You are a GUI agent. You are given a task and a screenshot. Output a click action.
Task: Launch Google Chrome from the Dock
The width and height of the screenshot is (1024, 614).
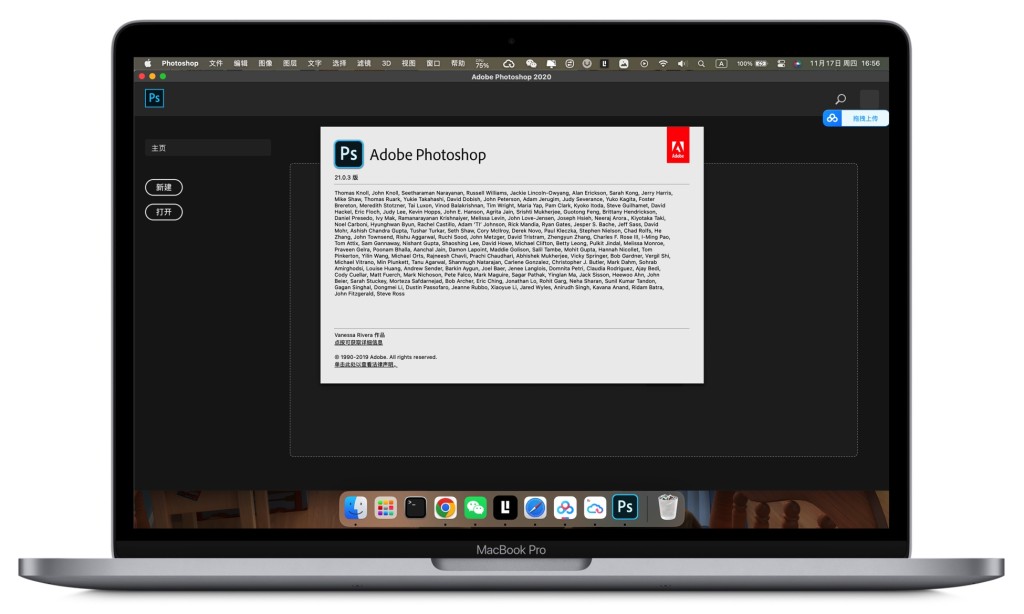446,508
